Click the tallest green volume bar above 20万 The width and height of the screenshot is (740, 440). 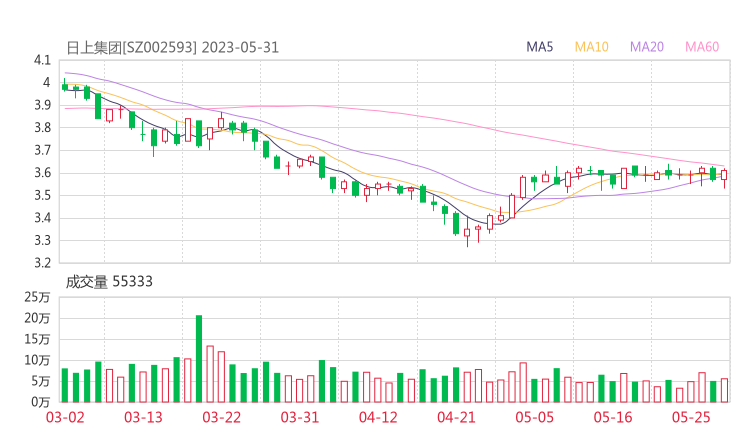(199, 359)
